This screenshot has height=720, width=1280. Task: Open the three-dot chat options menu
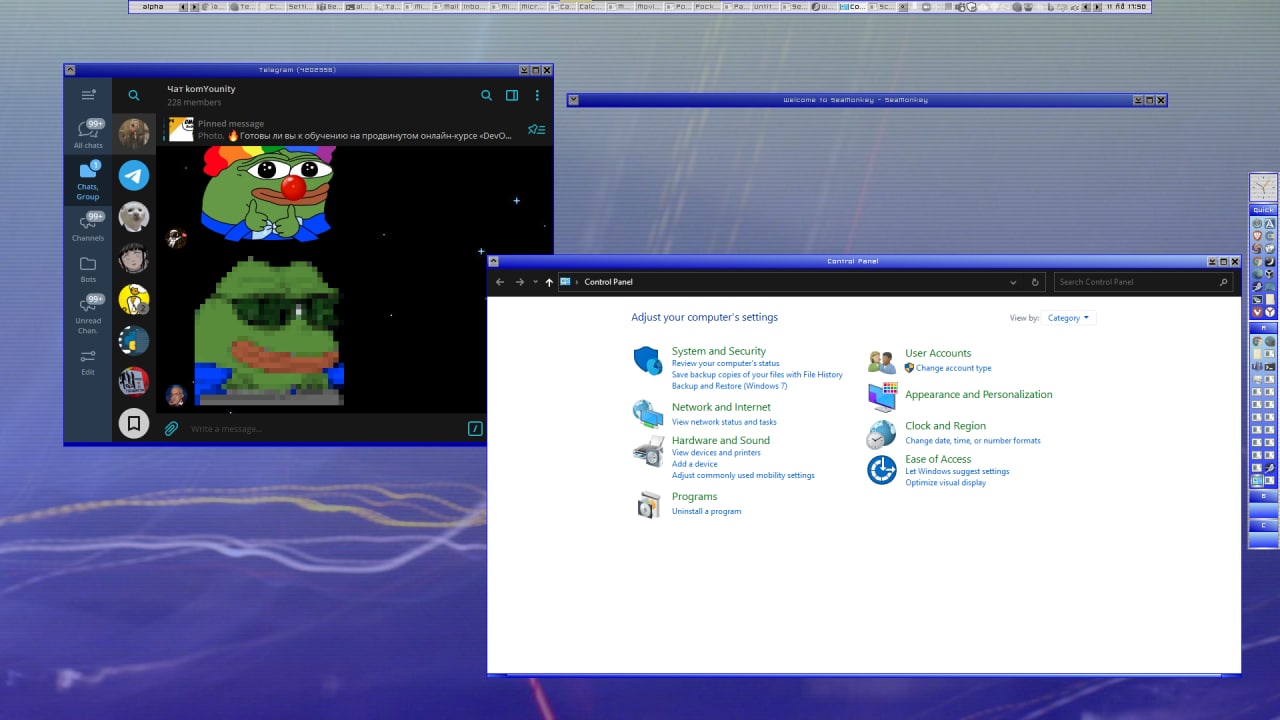pos(537,96)
